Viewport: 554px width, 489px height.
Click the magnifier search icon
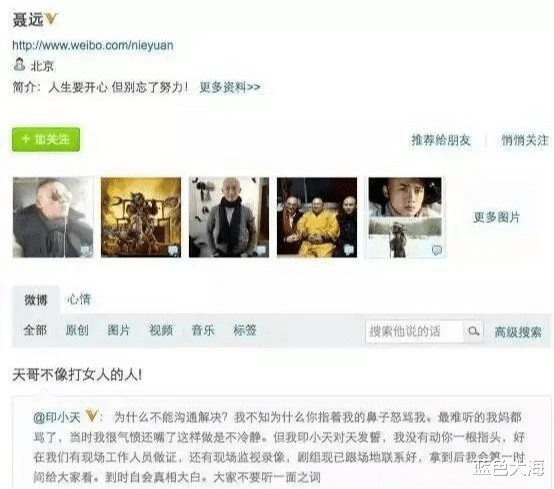click(473, 331)
